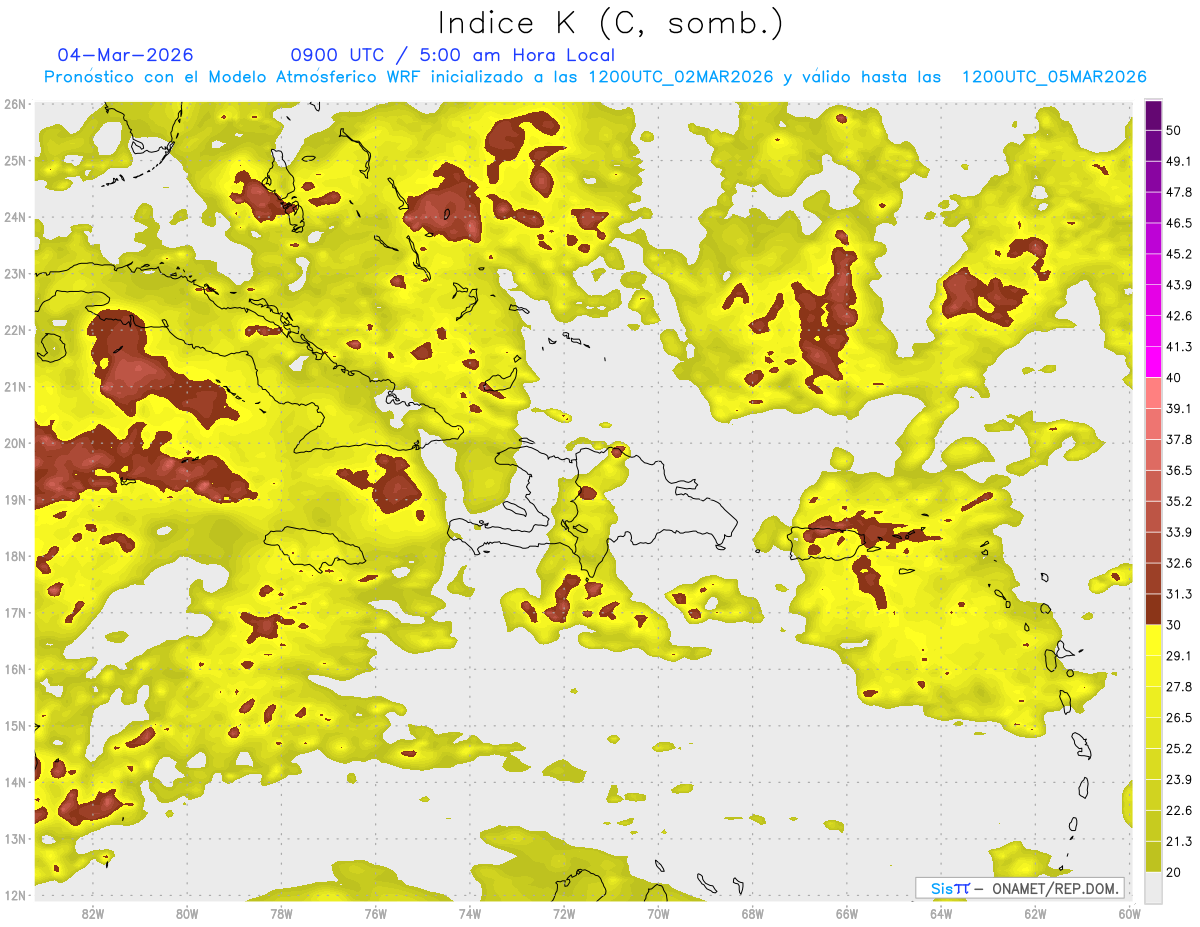This screenshot has width=1200, height=927.
Task: Click the longitude label '74W'
Action: [469, 914]
